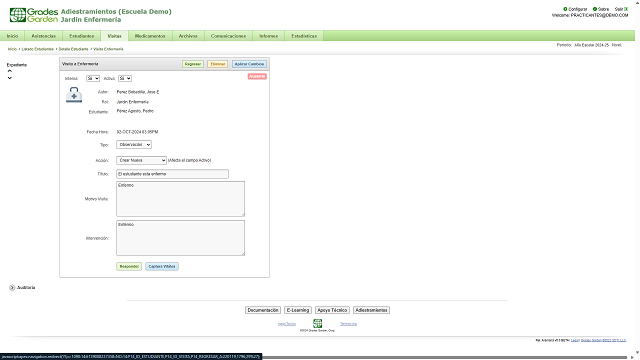The image size is (640, 360).
Task: Click the Captura Vitales button
Action: (x=162, y=267)
